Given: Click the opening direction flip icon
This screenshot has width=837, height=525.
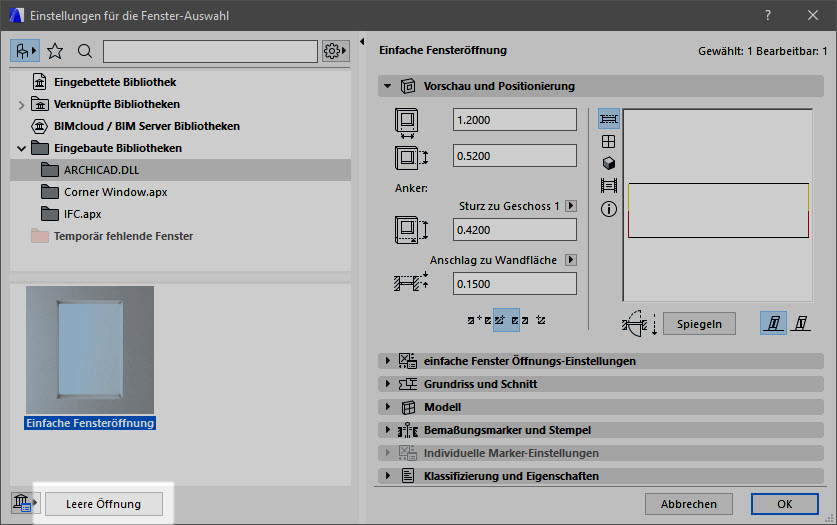Looking at the screenshot, I should click(x=639, y=323).
